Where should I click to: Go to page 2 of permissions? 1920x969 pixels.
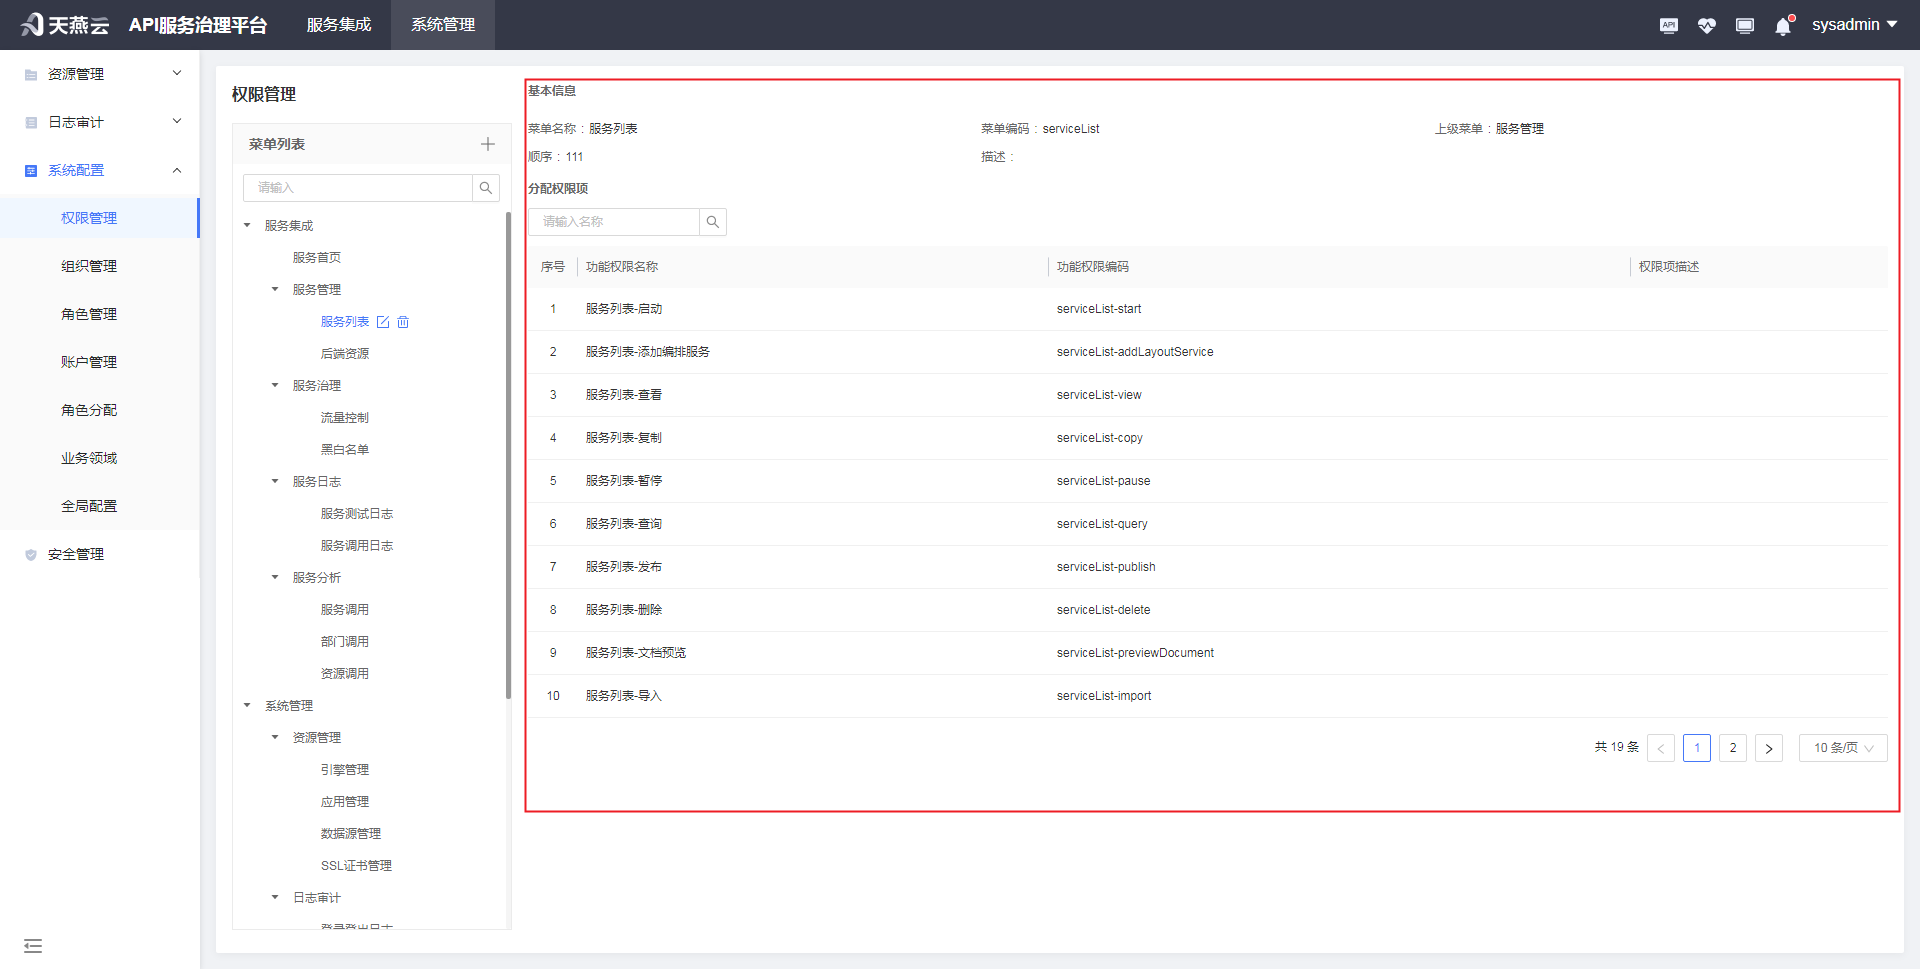point(1733,748)
